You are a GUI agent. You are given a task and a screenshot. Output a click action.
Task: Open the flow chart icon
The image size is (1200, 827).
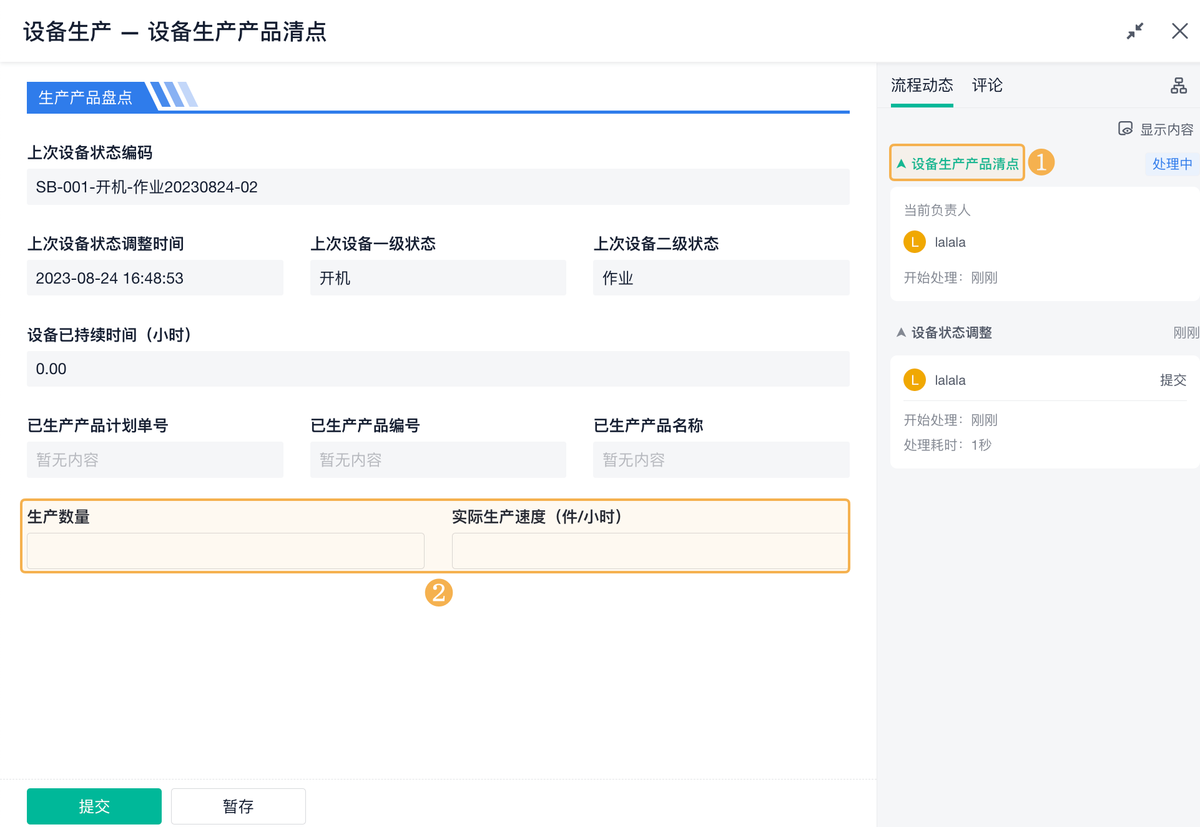point(1178,86)
